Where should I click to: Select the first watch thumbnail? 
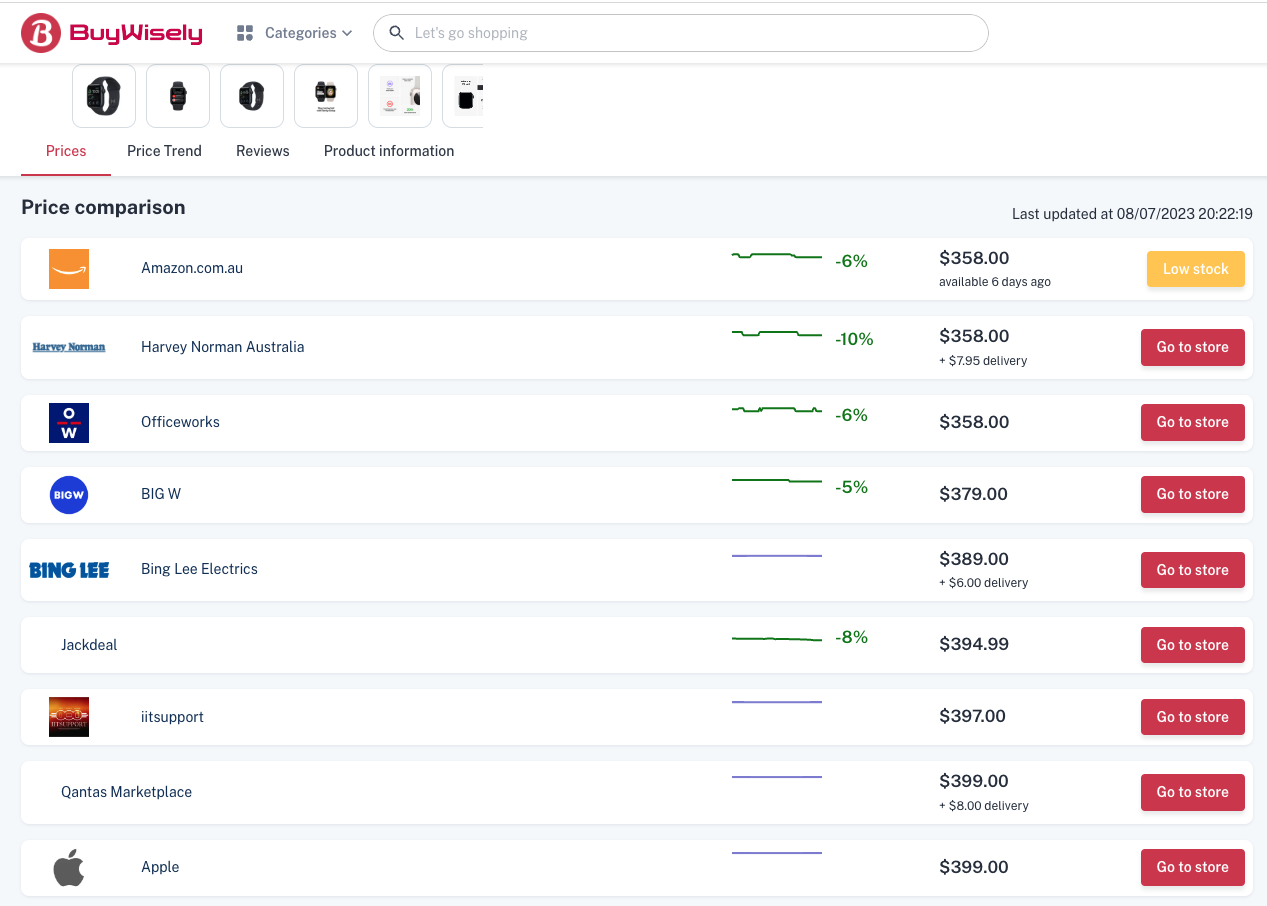pyautogui.click(x=104, y=96)
